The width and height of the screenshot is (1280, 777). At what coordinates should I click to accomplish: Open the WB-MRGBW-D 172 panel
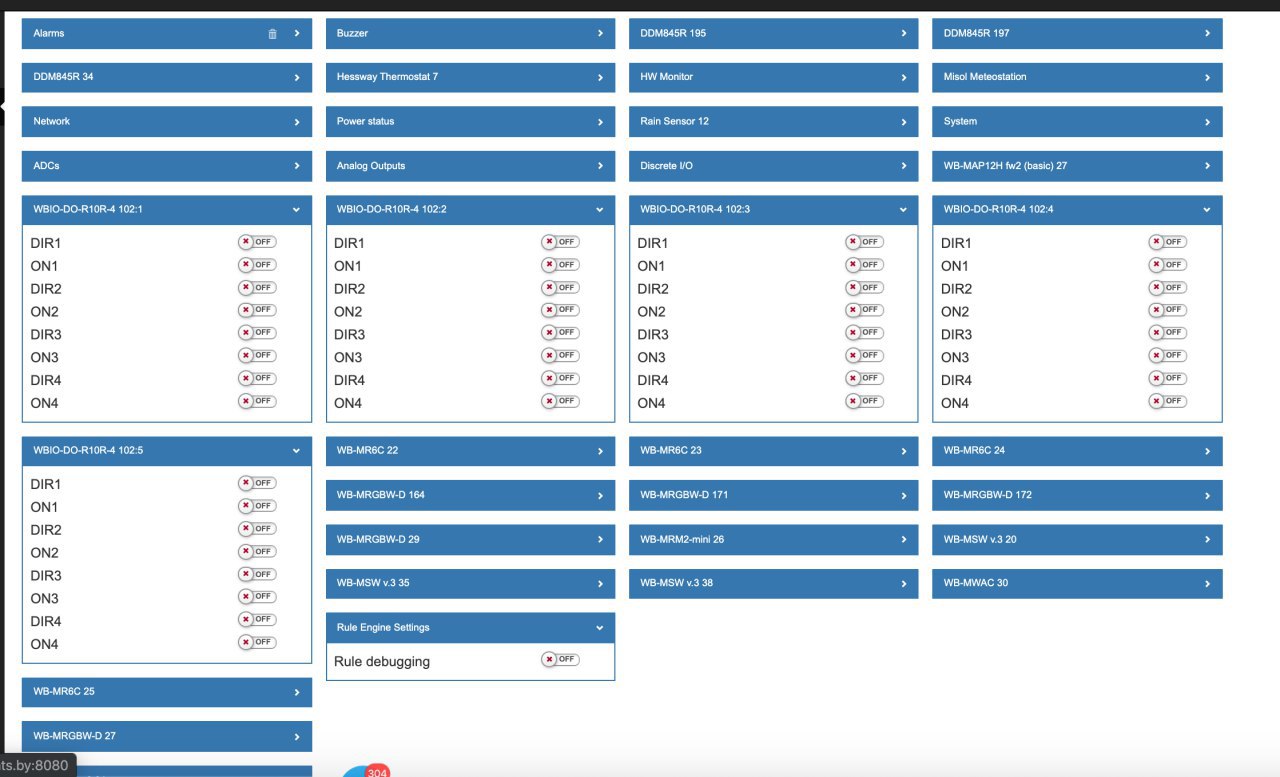tap(1077, 495)
